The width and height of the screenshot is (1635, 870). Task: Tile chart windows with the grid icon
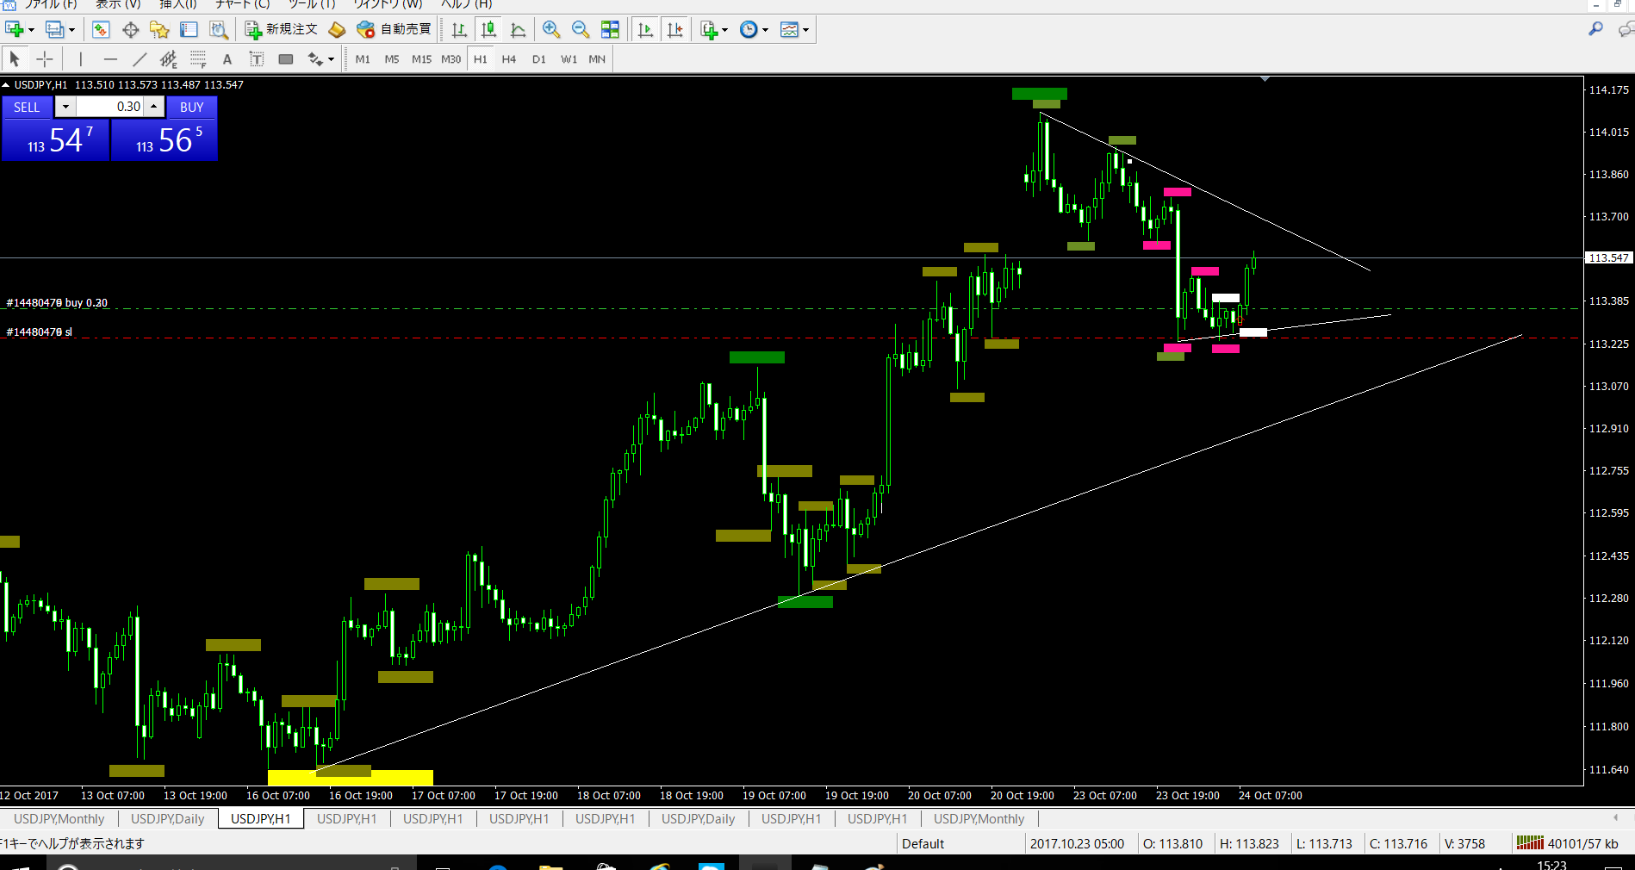pos(610,30)
